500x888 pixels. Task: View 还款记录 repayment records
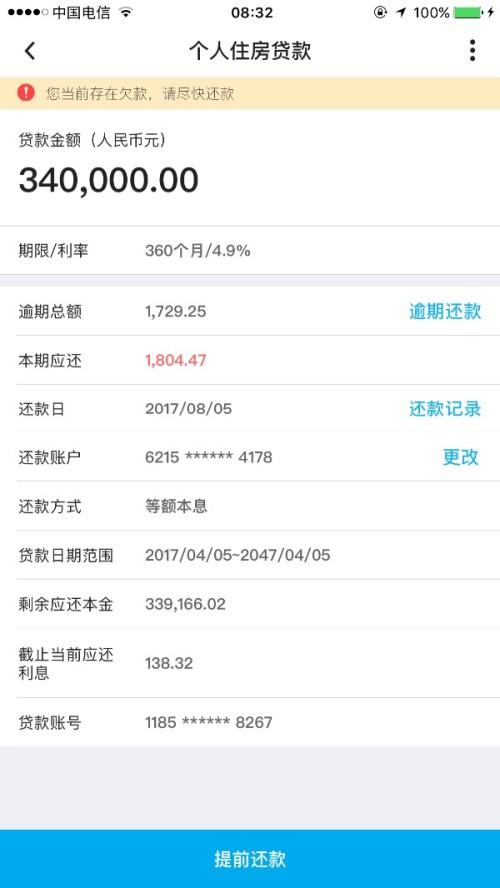coord(445,408)
